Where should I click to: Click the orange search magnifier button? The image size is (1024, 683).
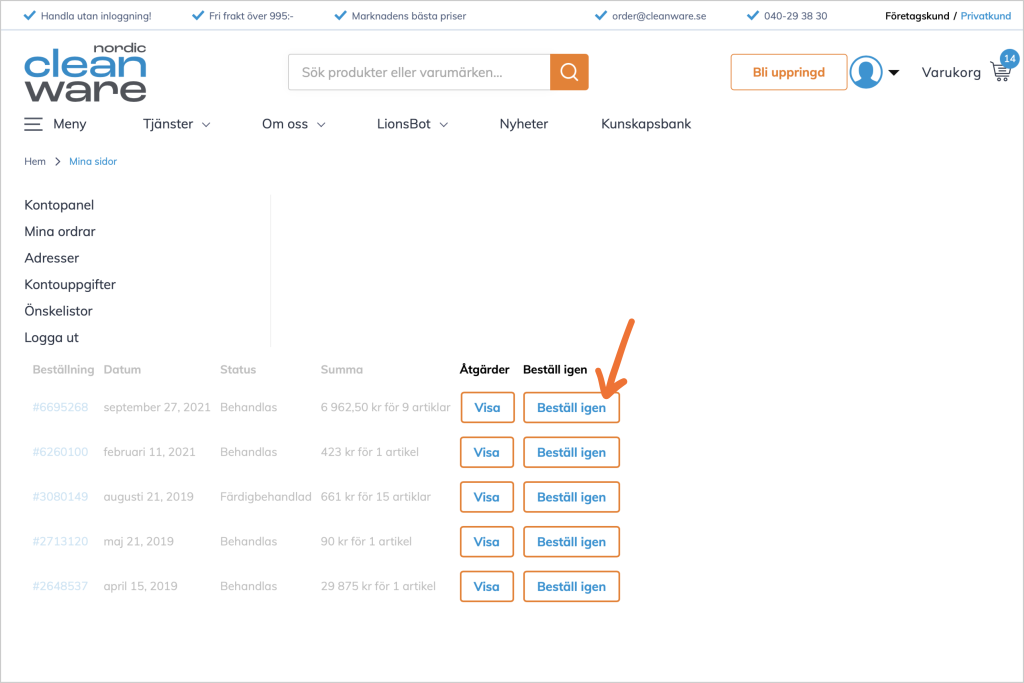(x=569, y=72)
